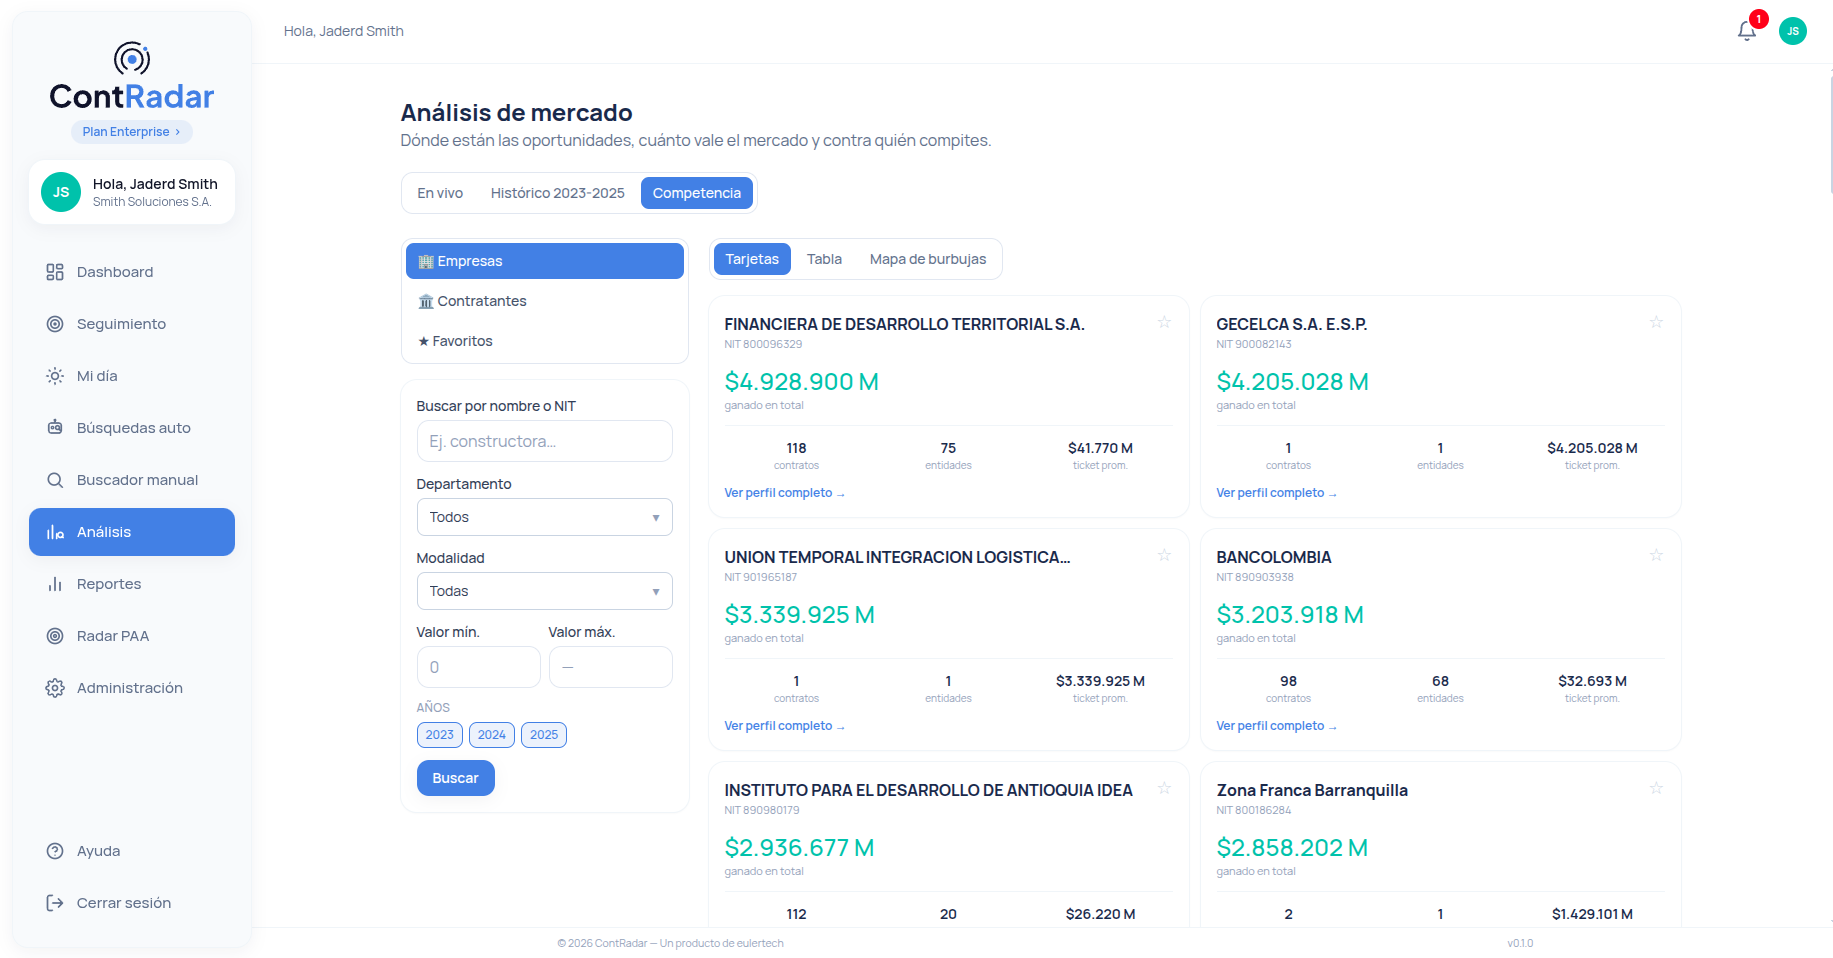
Task: Click the Cerrar sesión logout icon
Action: coord(55,903)
